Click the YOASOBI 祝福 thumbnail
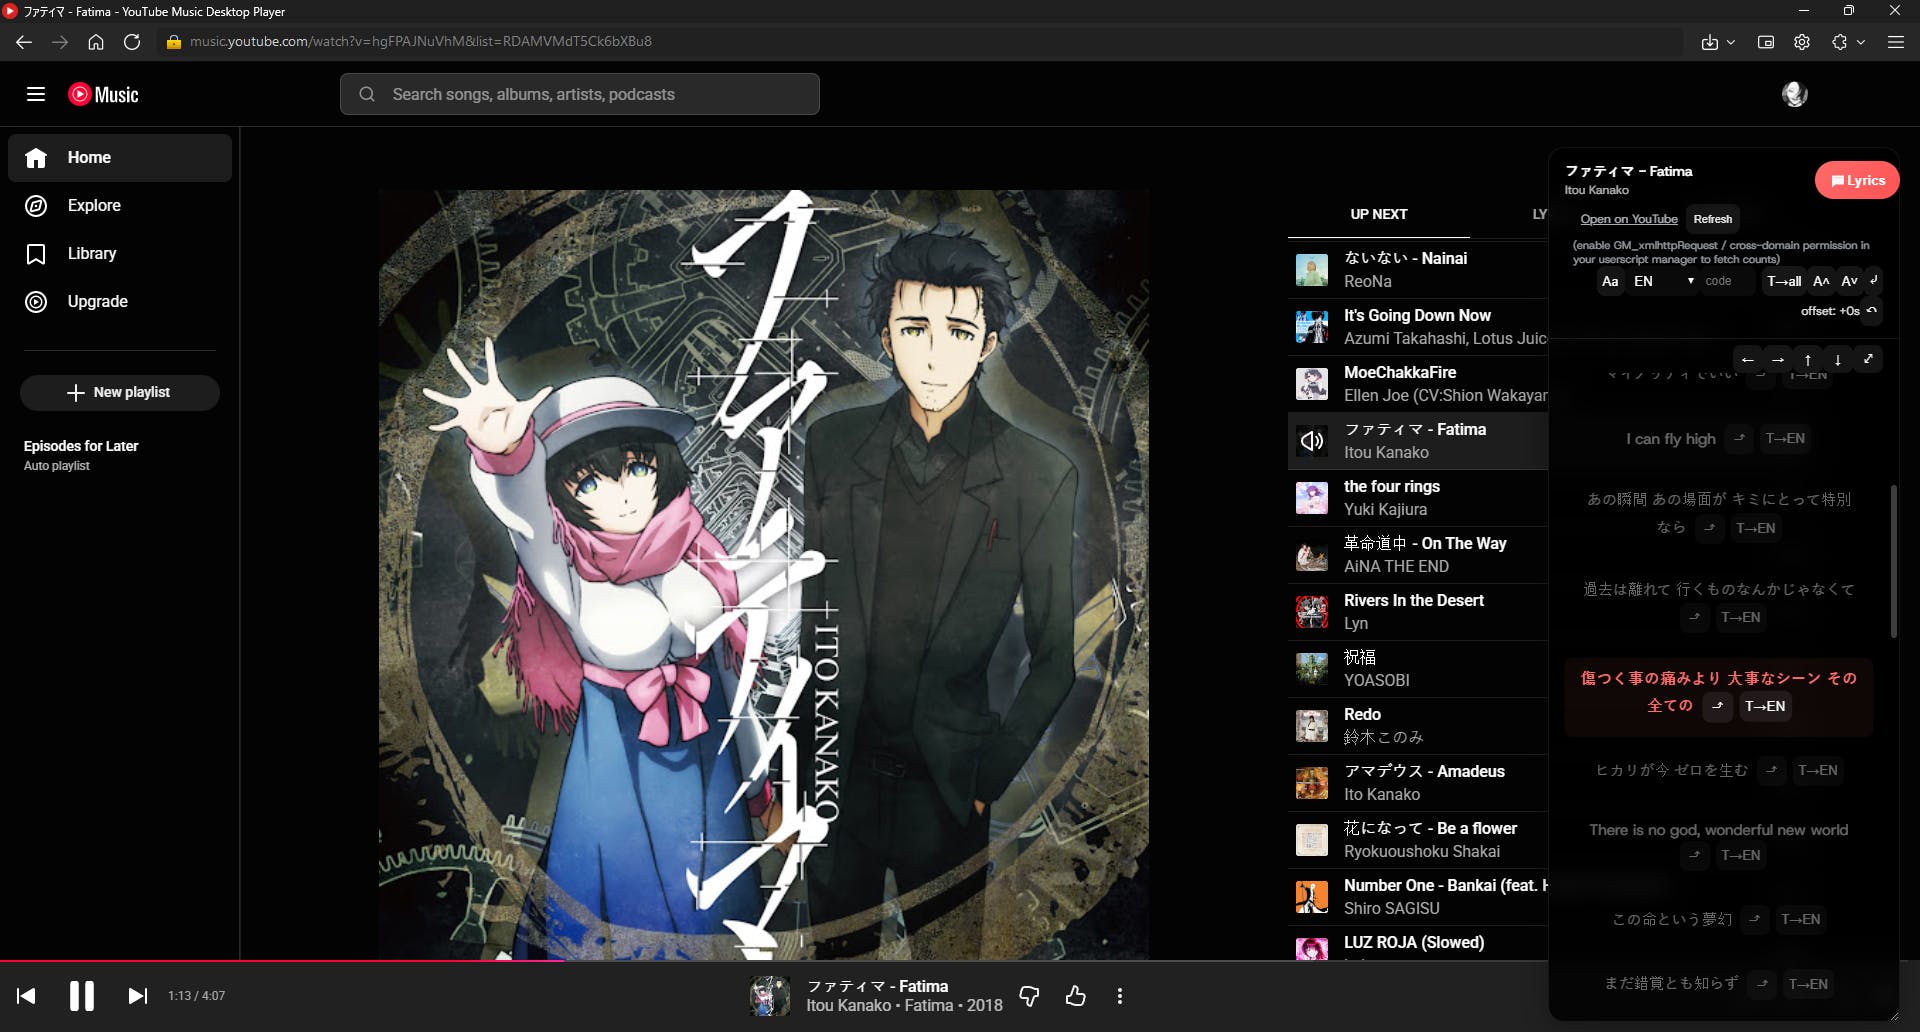1920x1032 pixels. tap(1312, 669)
